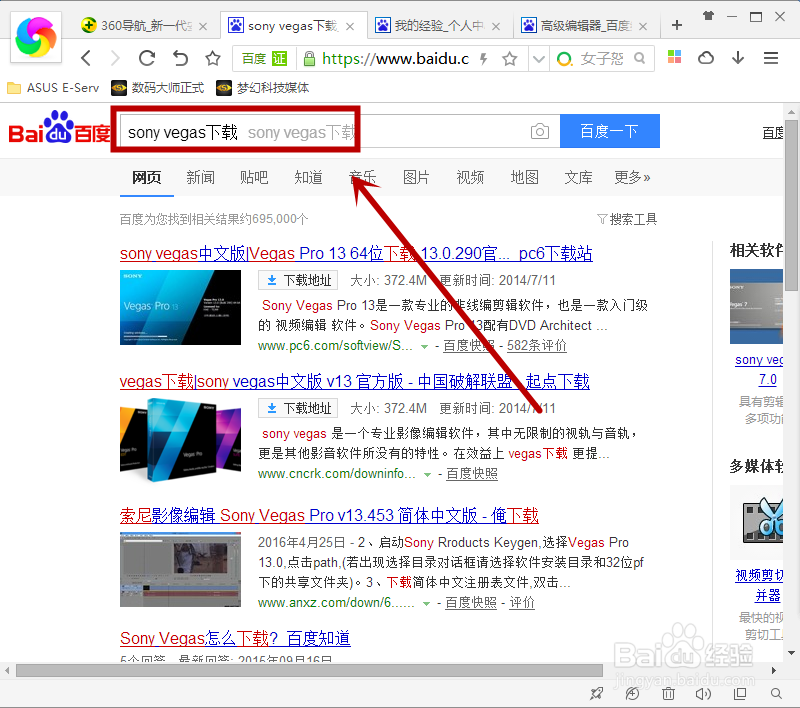
Task: Click the magnifier in browser search box
Action: point(639,58)
